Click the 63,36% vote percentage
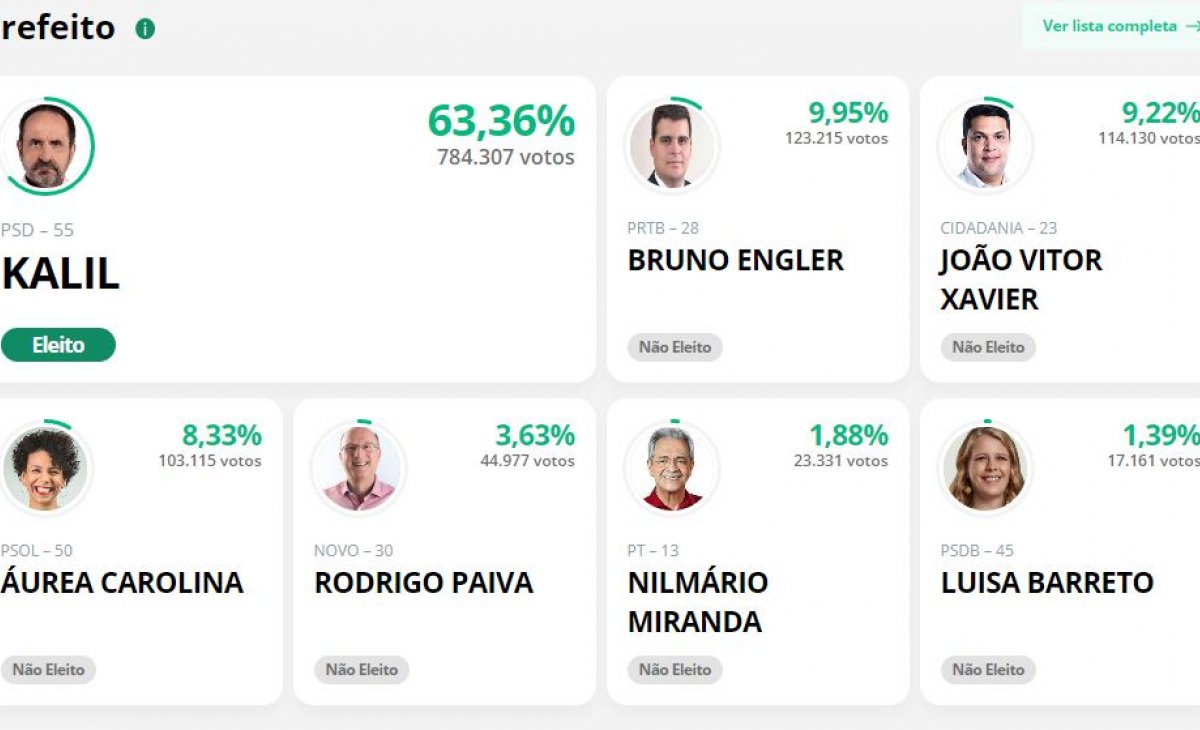 coord(501,121)
